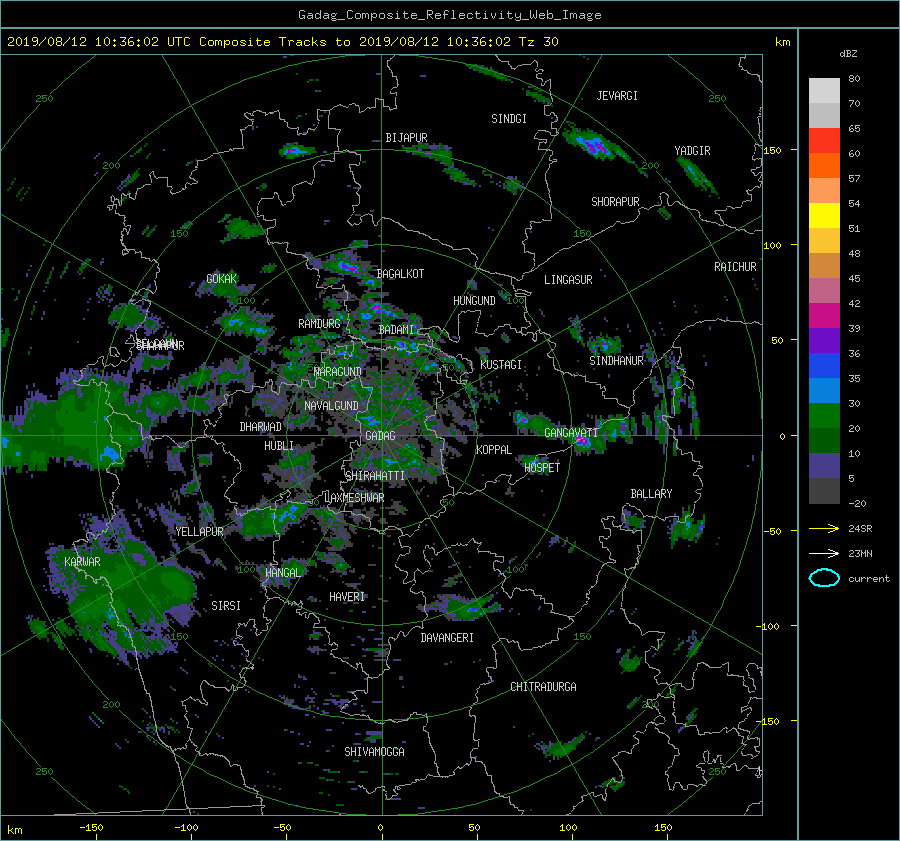Viewport: 900px width, 841px height.
Task: Click the DHARWAD city label
Action: [x=260, y=427]
